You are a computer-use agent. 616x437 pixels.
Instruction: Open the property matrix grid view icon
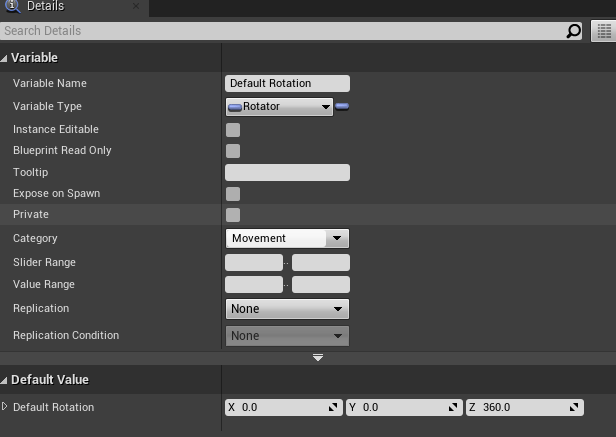click(603, 31)
